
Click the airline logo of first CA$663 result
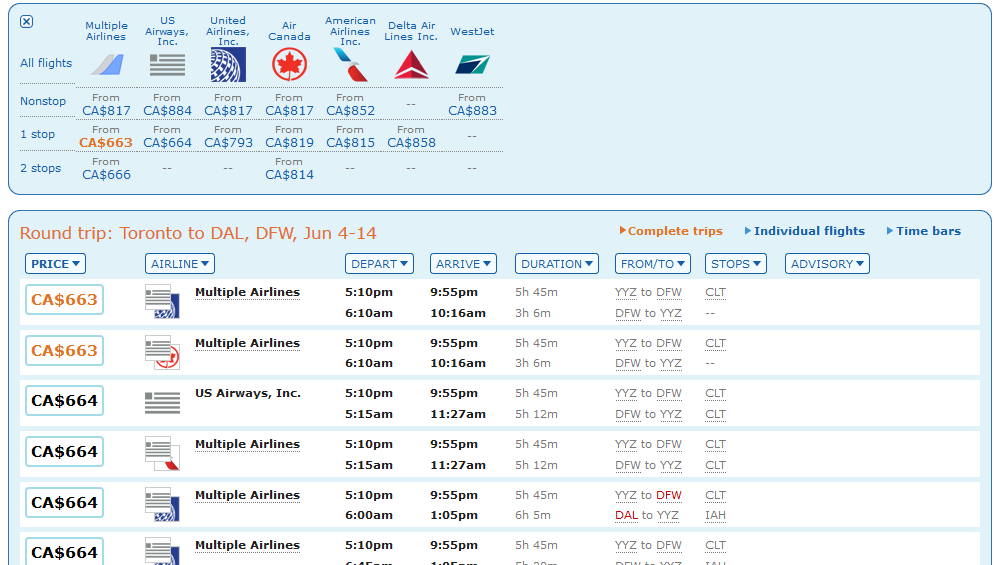[x=162, y=301]
